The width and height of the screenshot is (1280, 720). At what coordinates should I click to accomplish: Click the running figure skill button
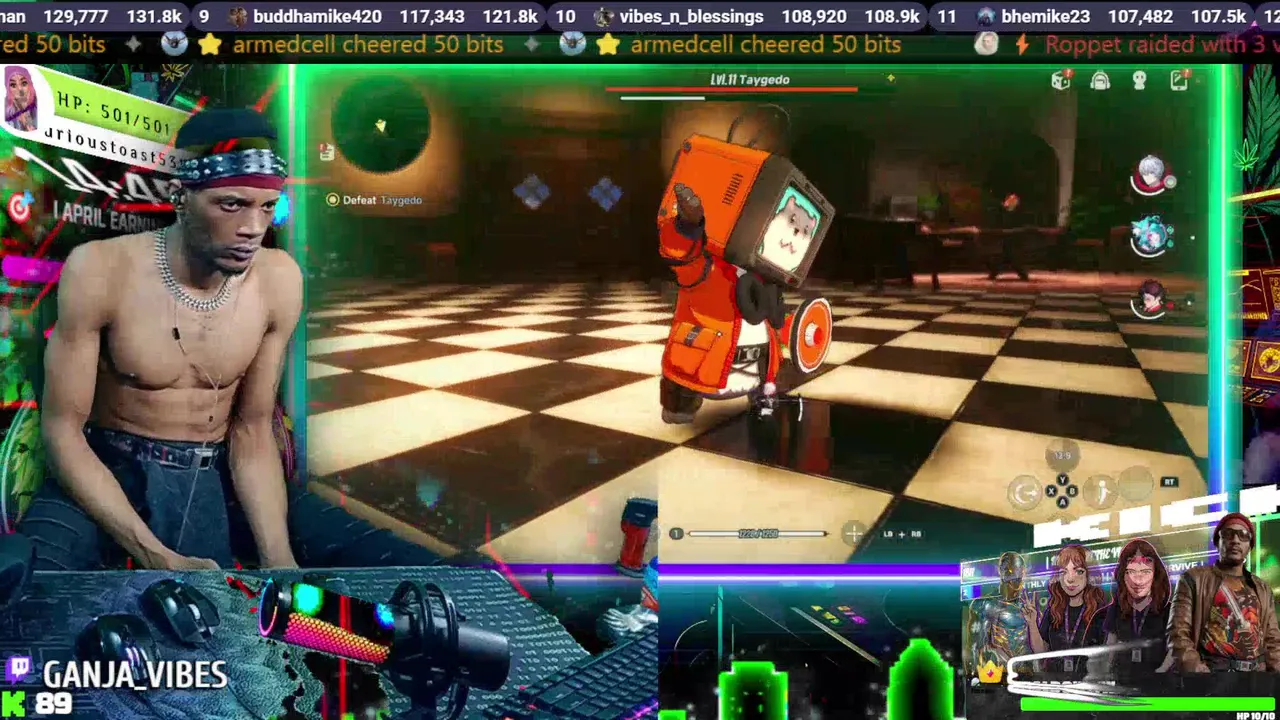1100,491
